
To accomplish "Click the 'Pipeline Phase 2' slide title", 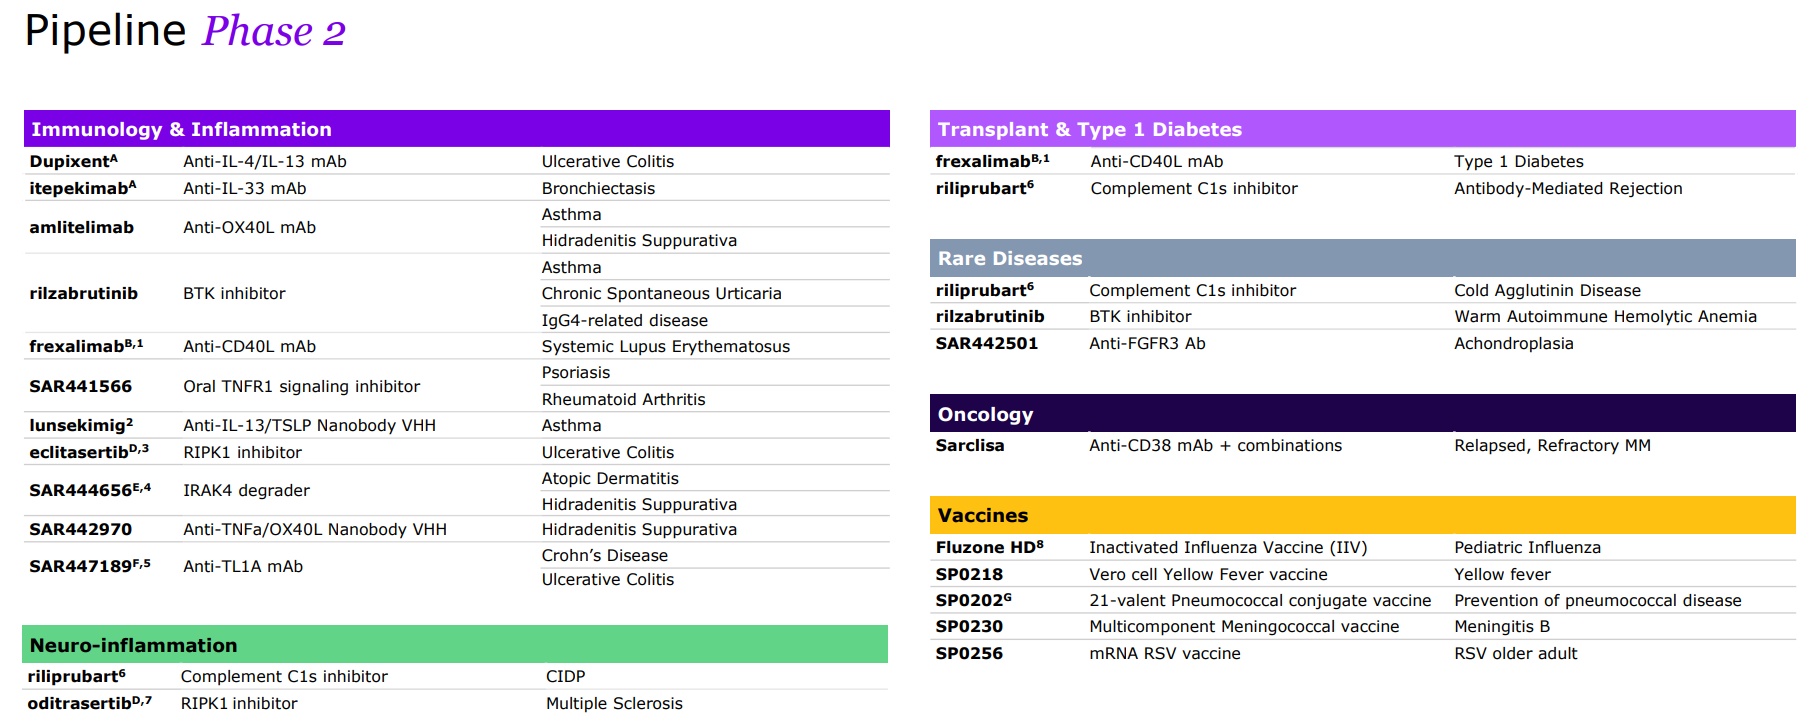I will (185, 31).
